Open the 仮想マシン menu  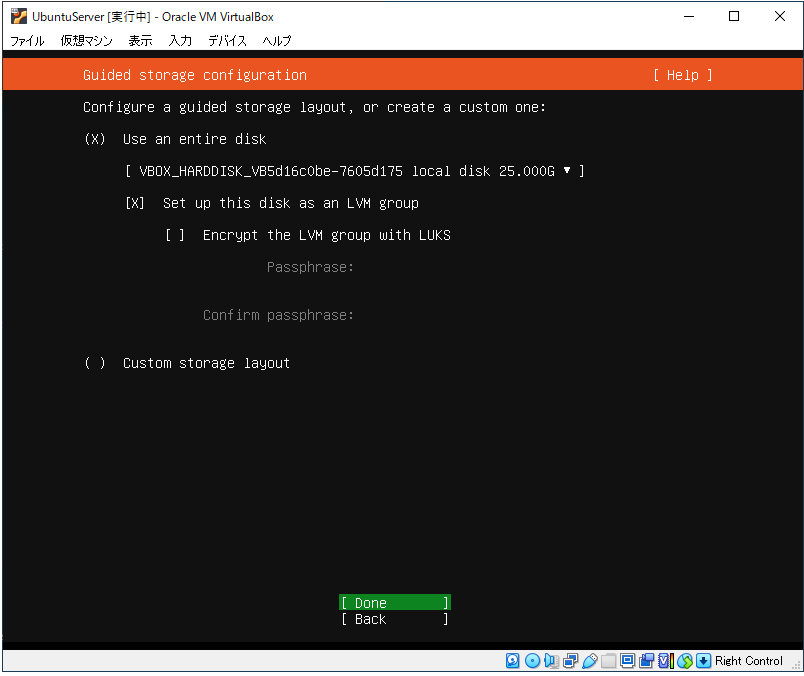[86, 41]
